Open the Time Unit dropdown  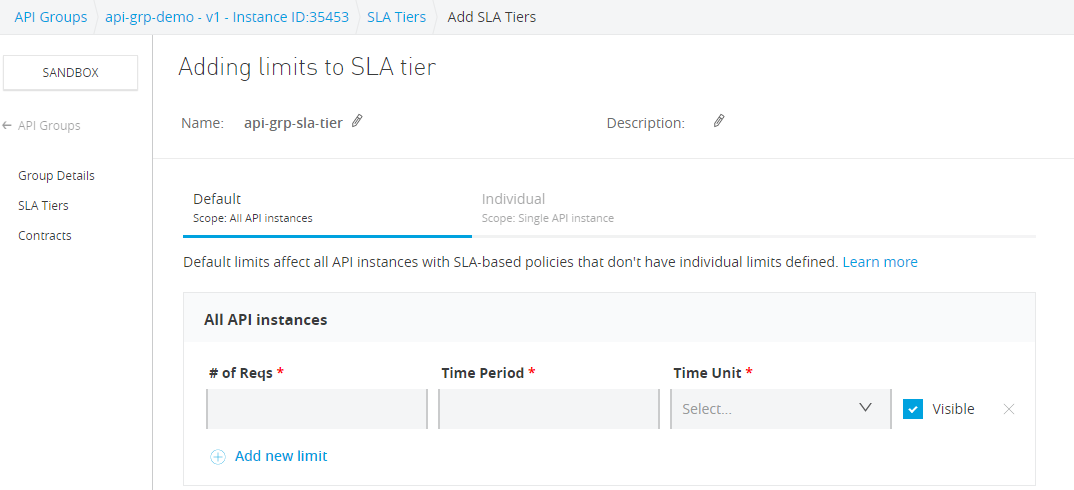(x=780, y=409)
